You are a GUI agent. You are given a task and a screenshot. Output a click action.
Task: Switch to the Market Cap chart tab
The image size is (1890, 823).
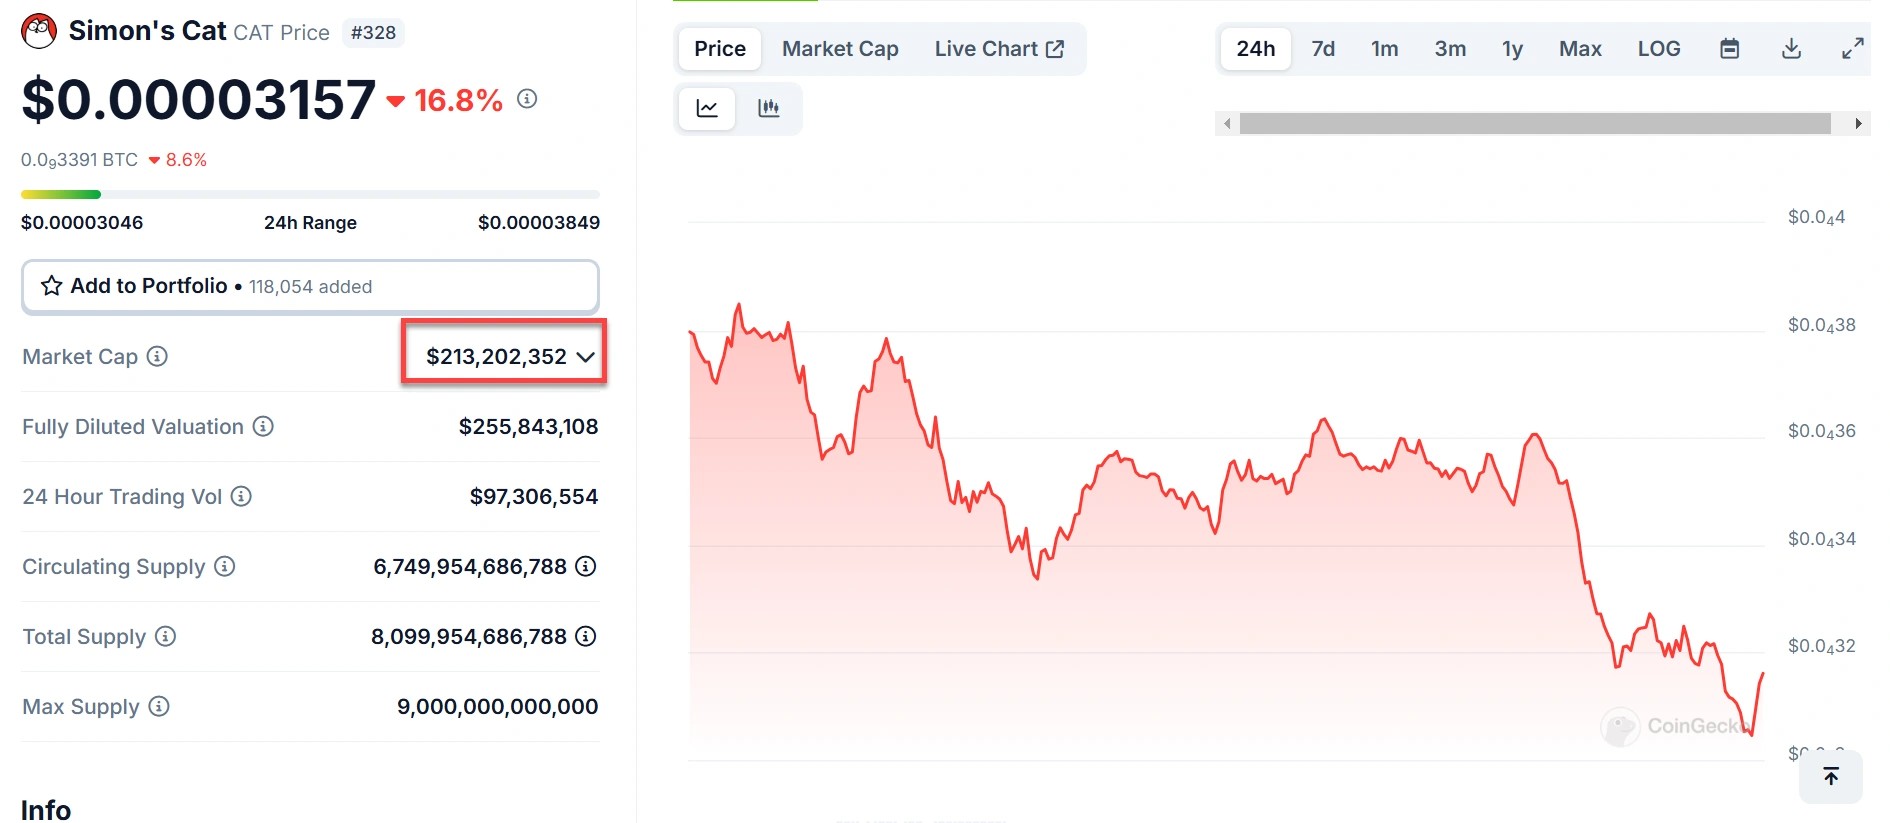click(839, 49)
